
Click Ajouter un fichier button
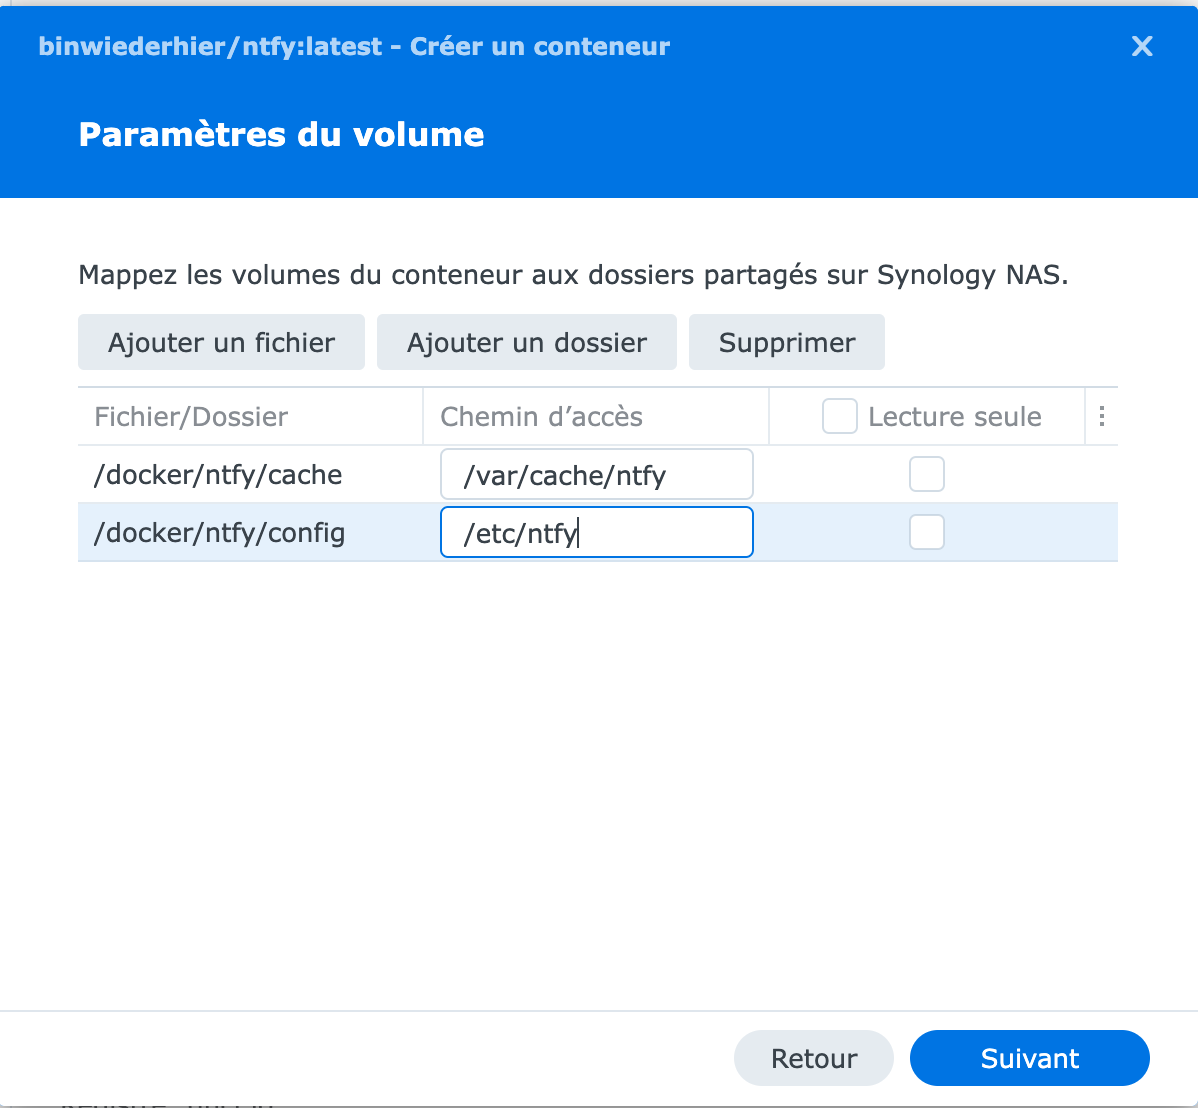[222, 342]
